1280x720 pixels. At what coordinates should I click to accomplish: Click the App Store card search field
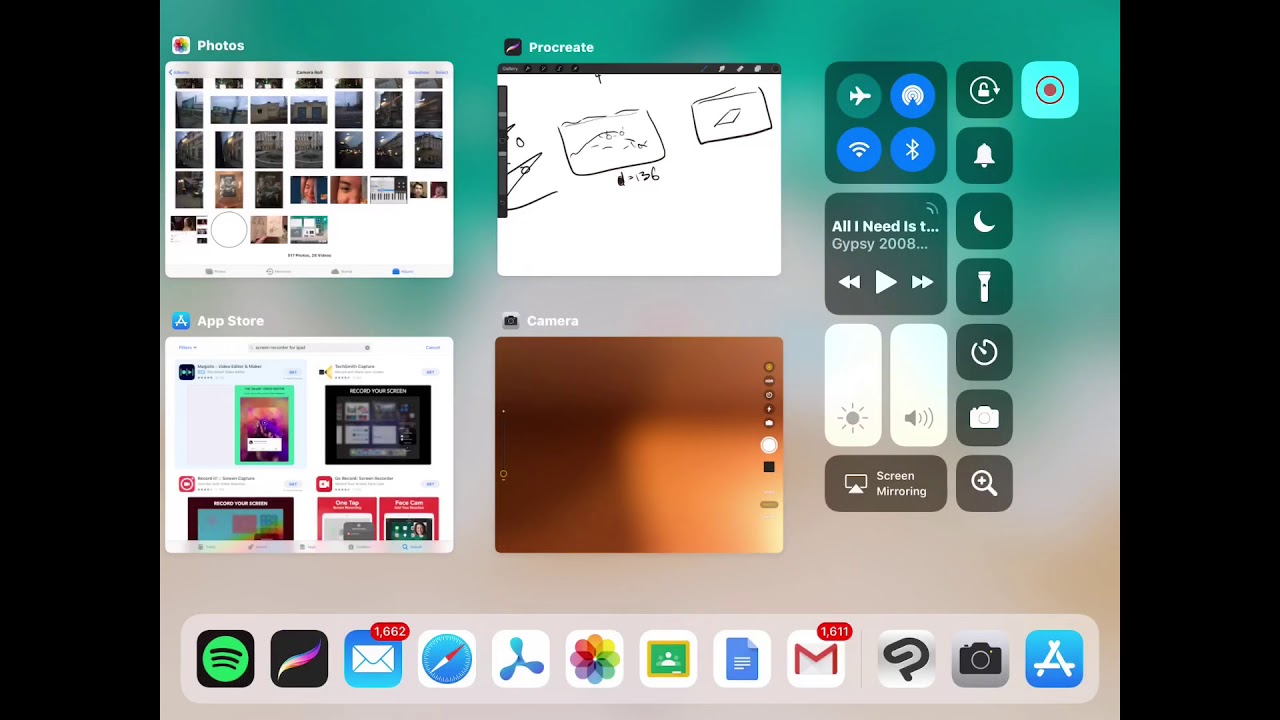[310, 348]
